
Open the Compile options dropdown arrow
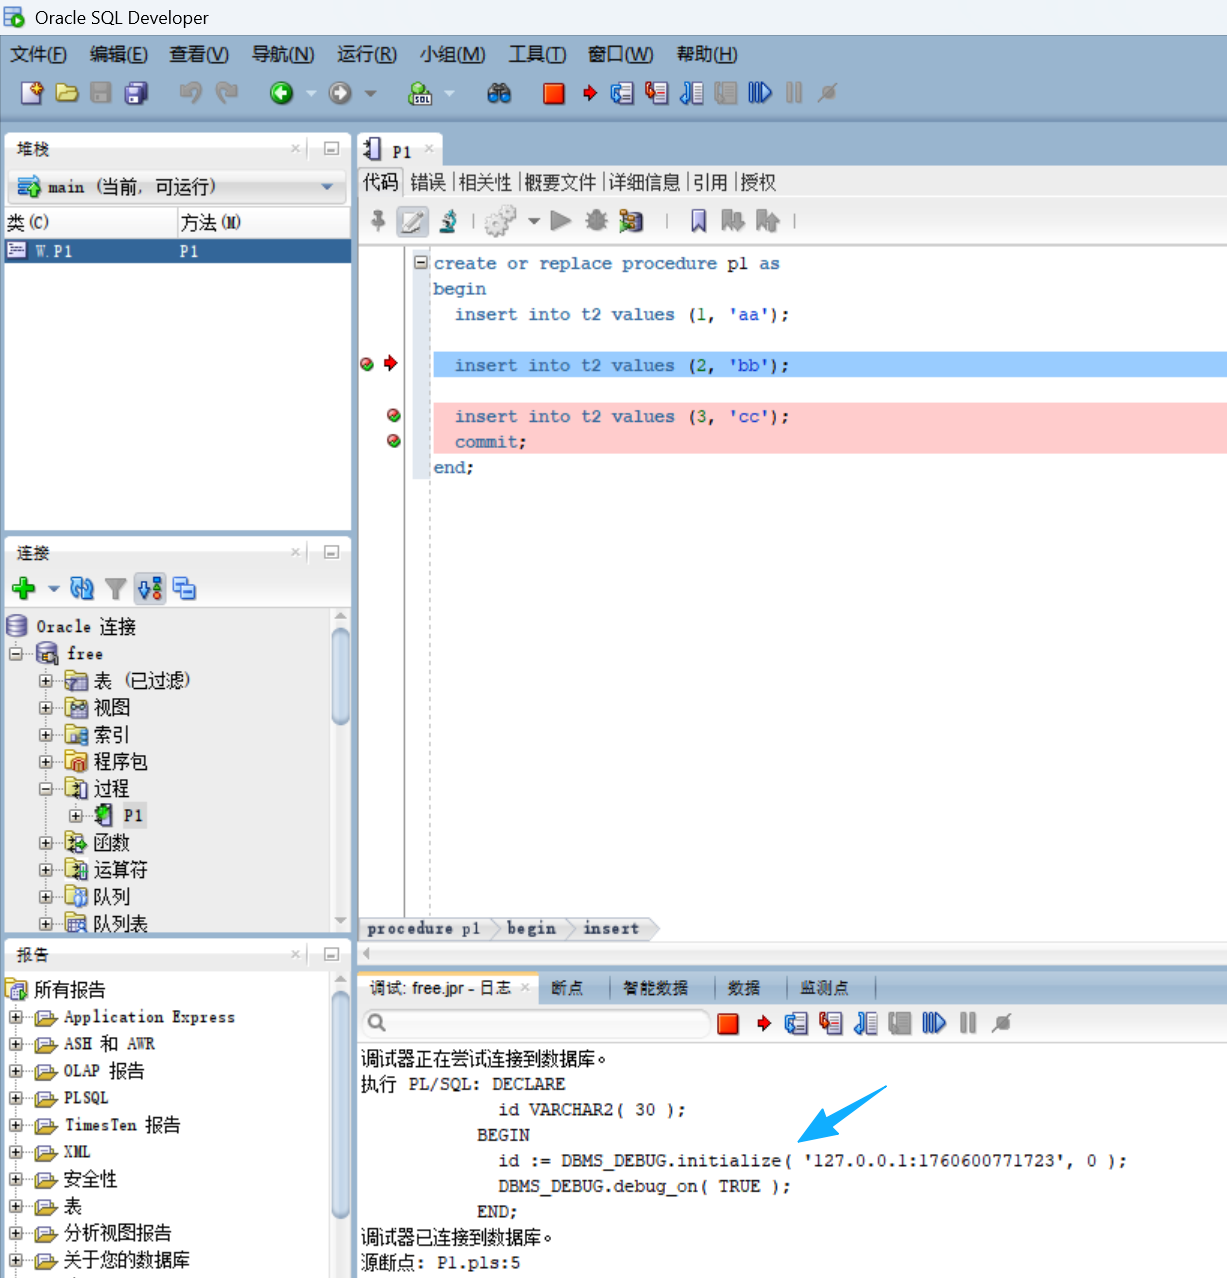[x=534, y=221]
